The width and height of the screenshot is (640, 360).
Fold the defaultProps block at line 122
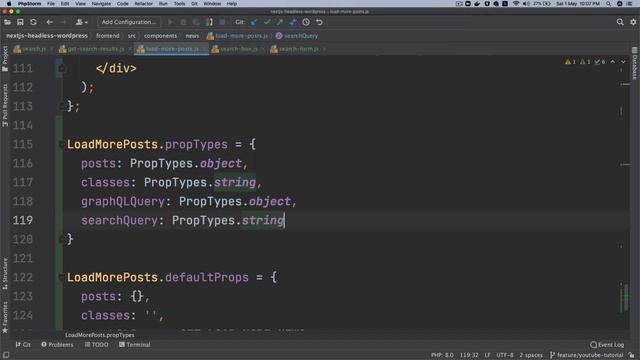pos(61,277)
